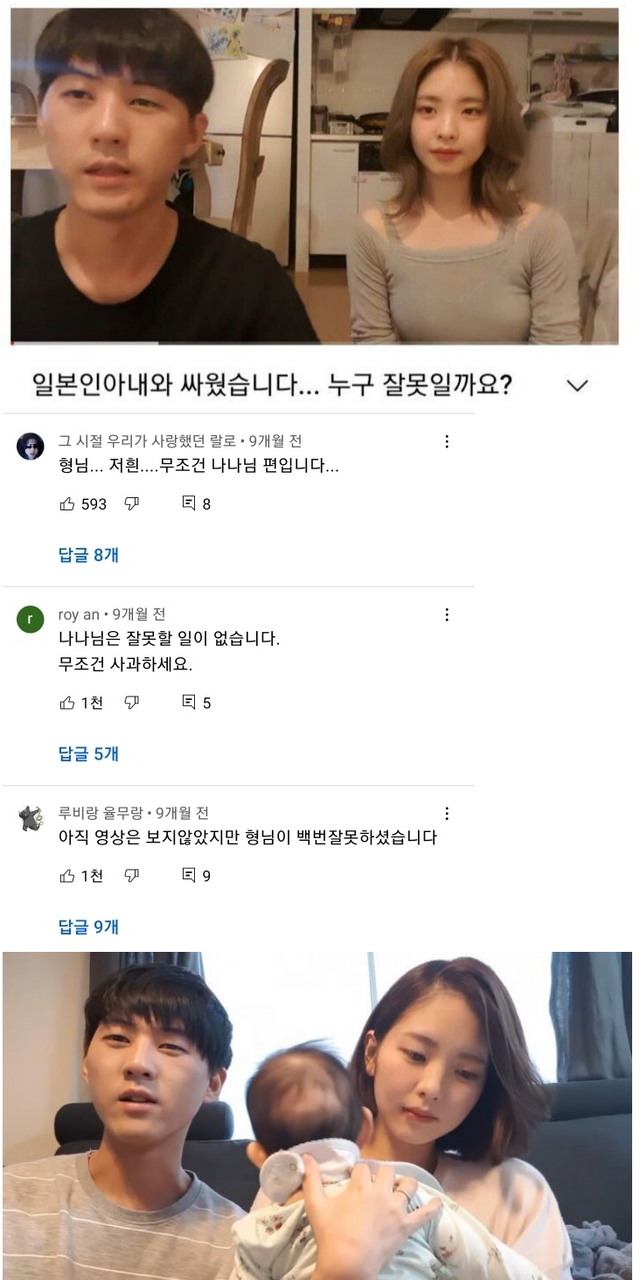Open more options for first comment
The width and height of the screenshot is (640, 1280).
click(x=447, y=442)
